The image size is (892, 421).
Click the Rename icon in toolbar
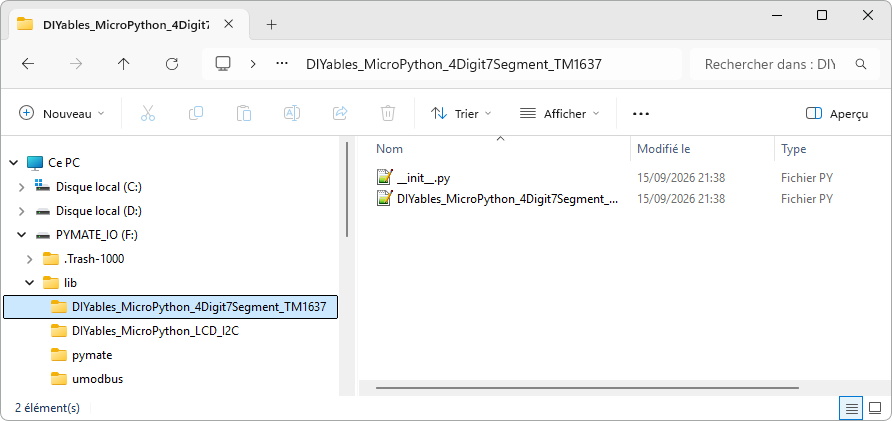click(x=292, y=113)
